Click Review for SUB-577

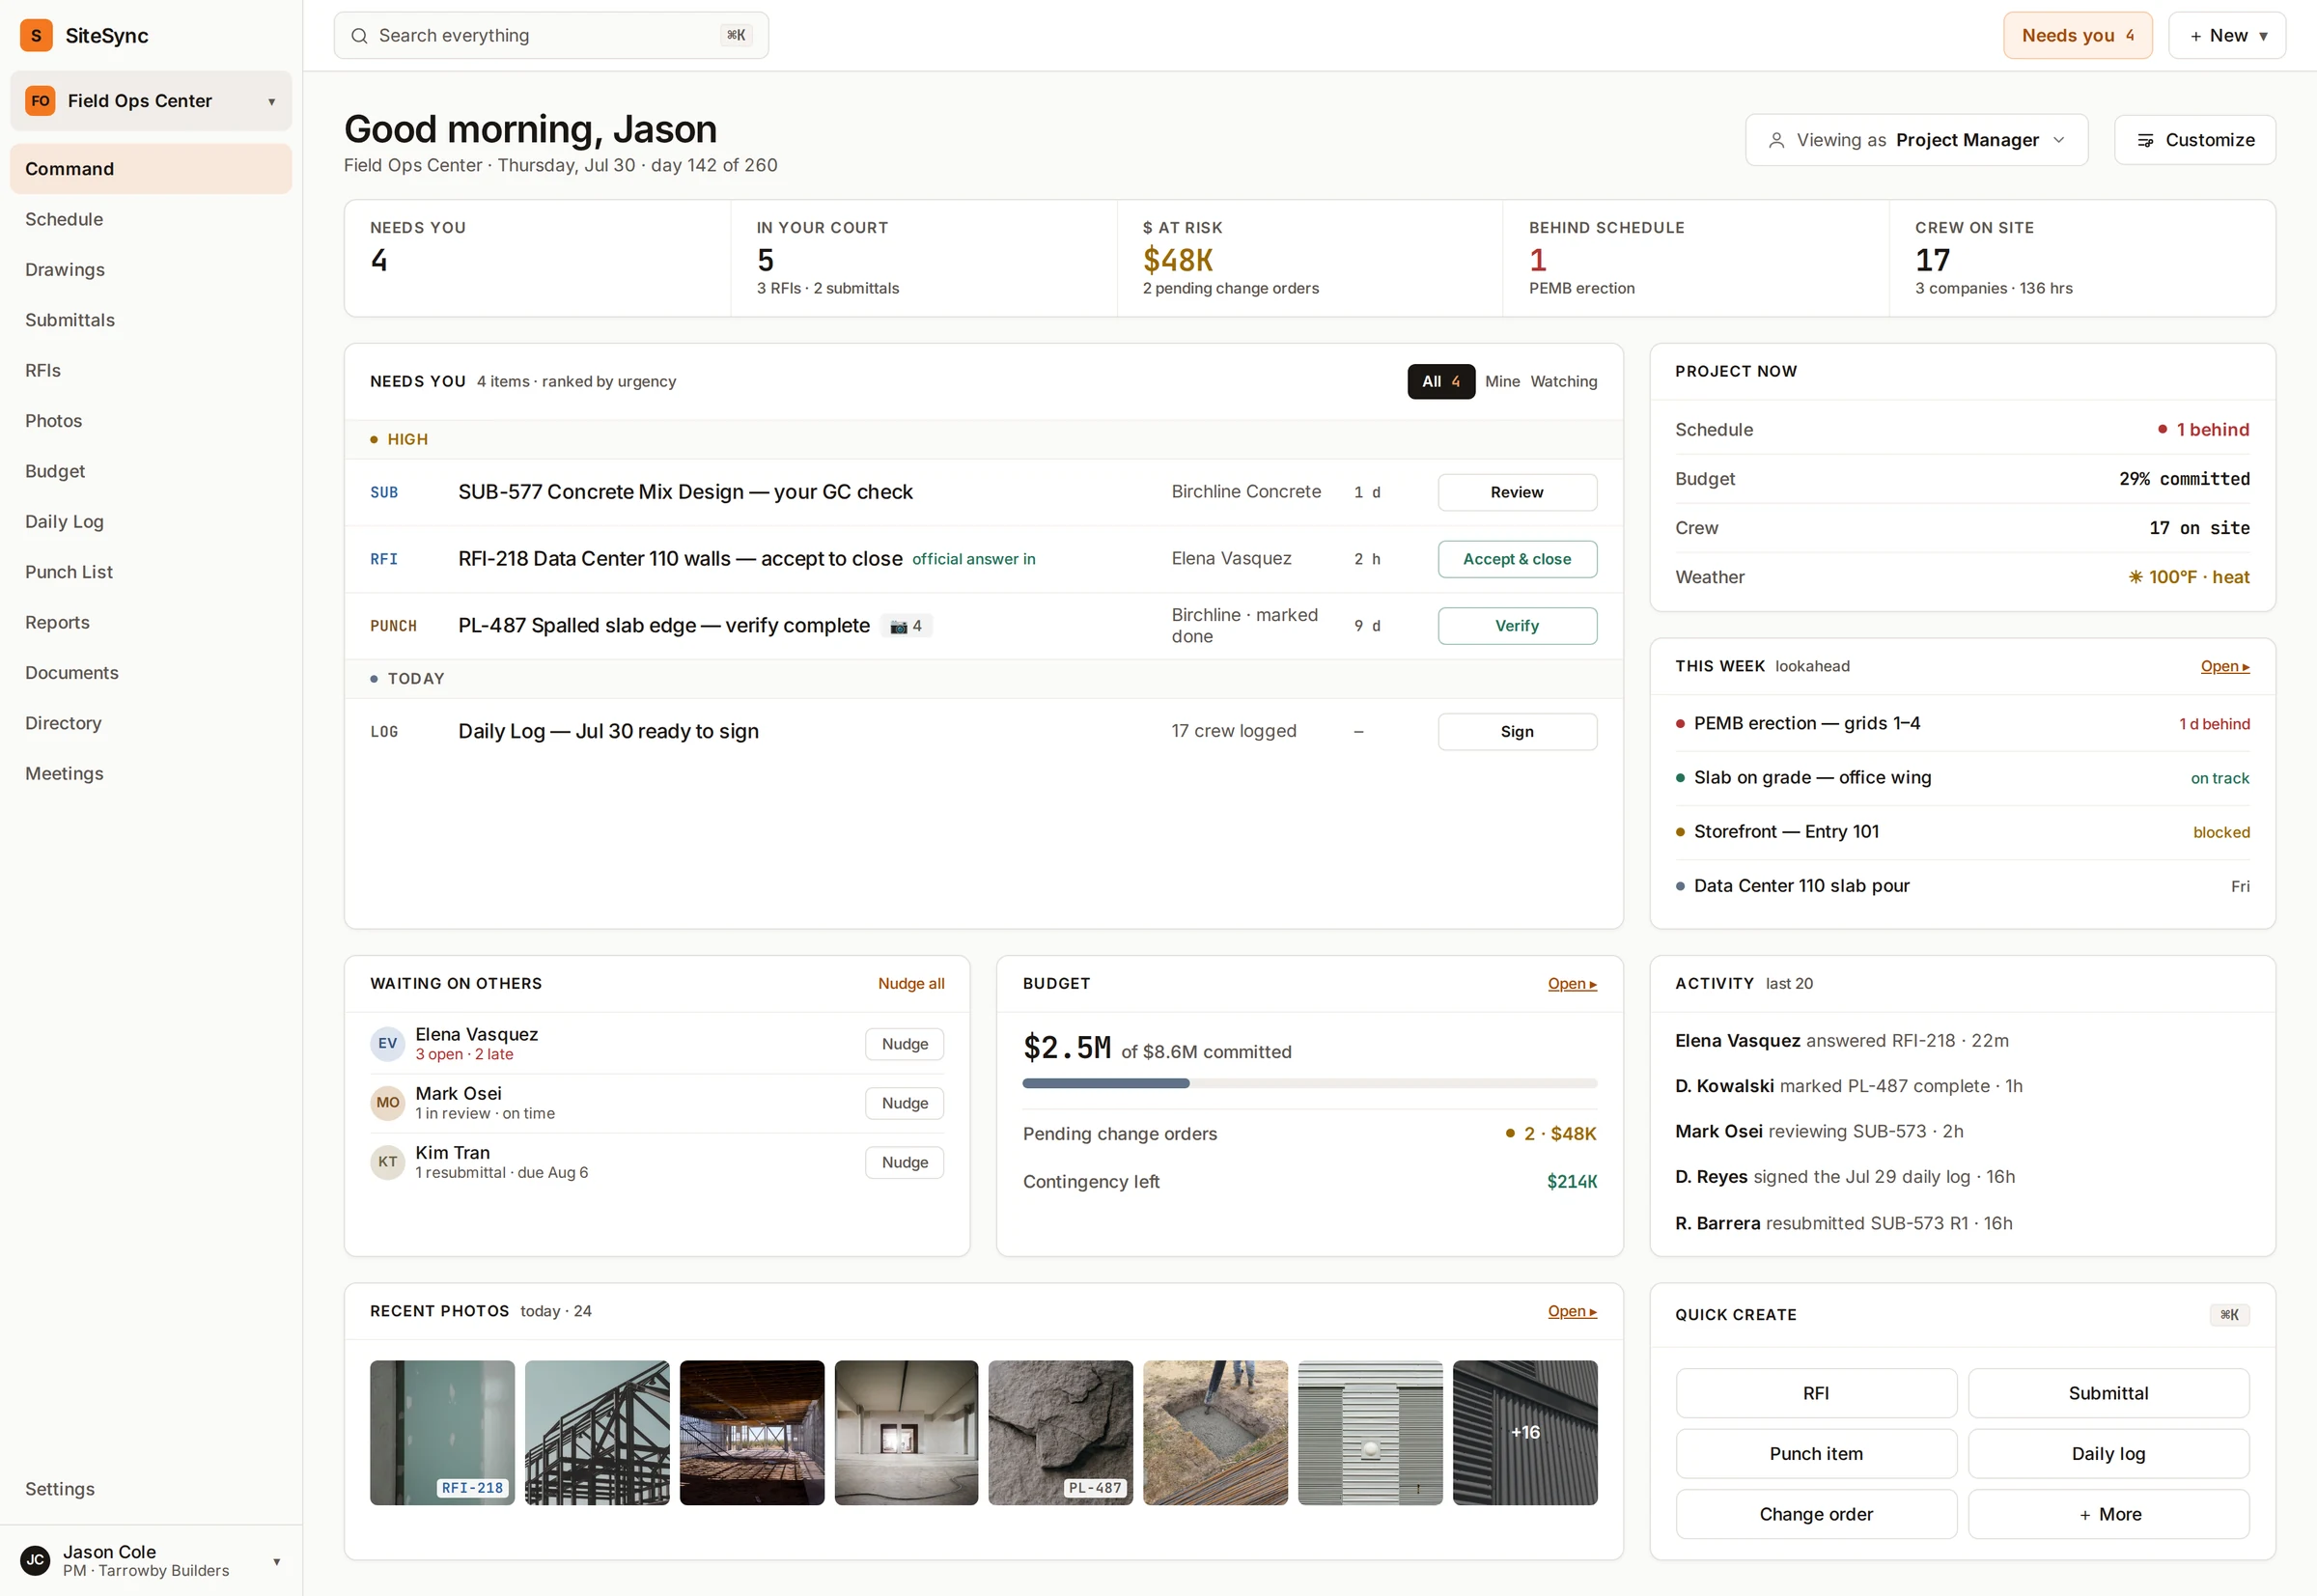[1517, 492]
